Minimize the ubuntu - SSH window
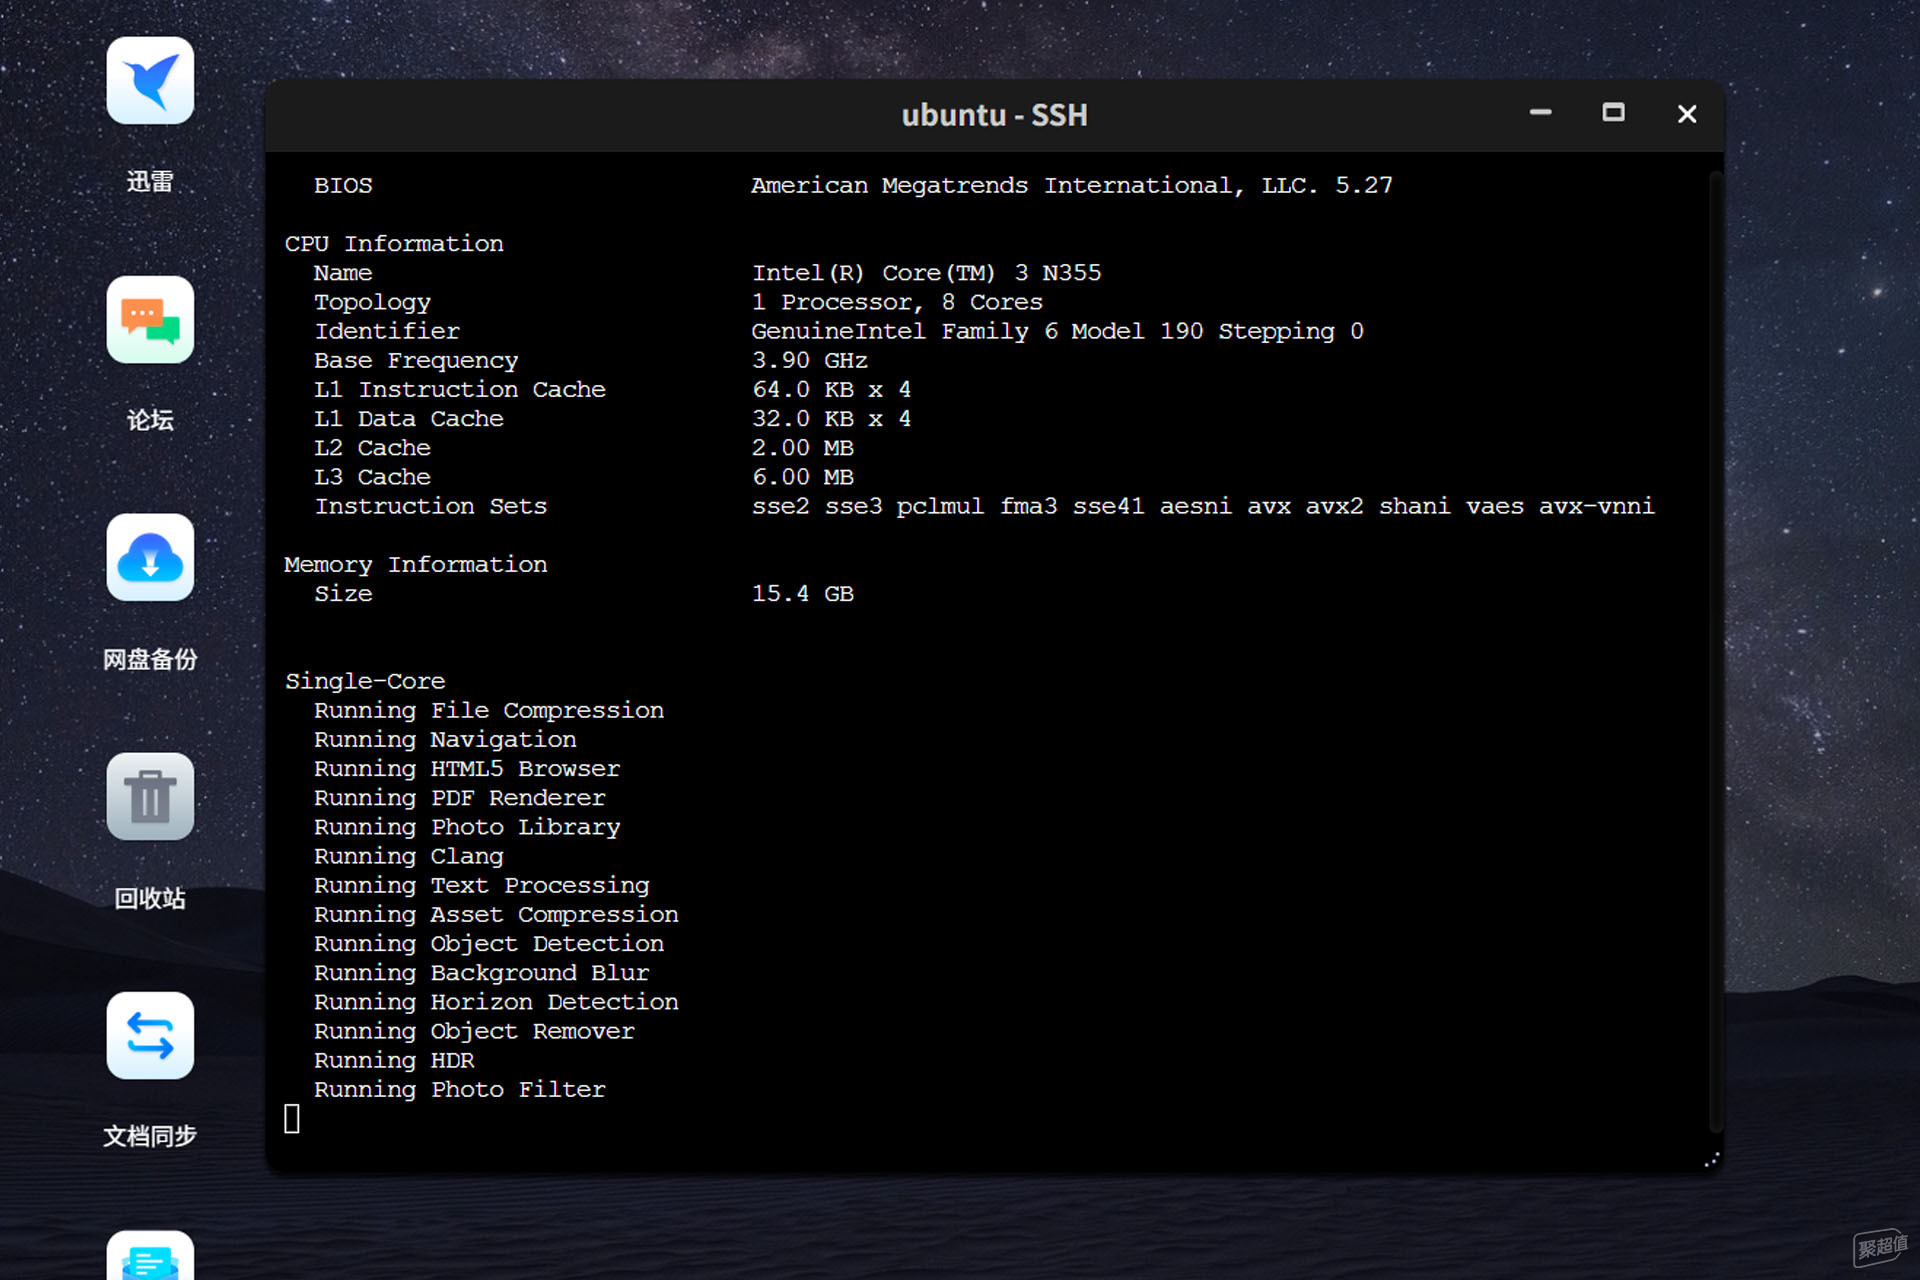The width and height of the screenshot is (1920, 1280). (1540, 113)
